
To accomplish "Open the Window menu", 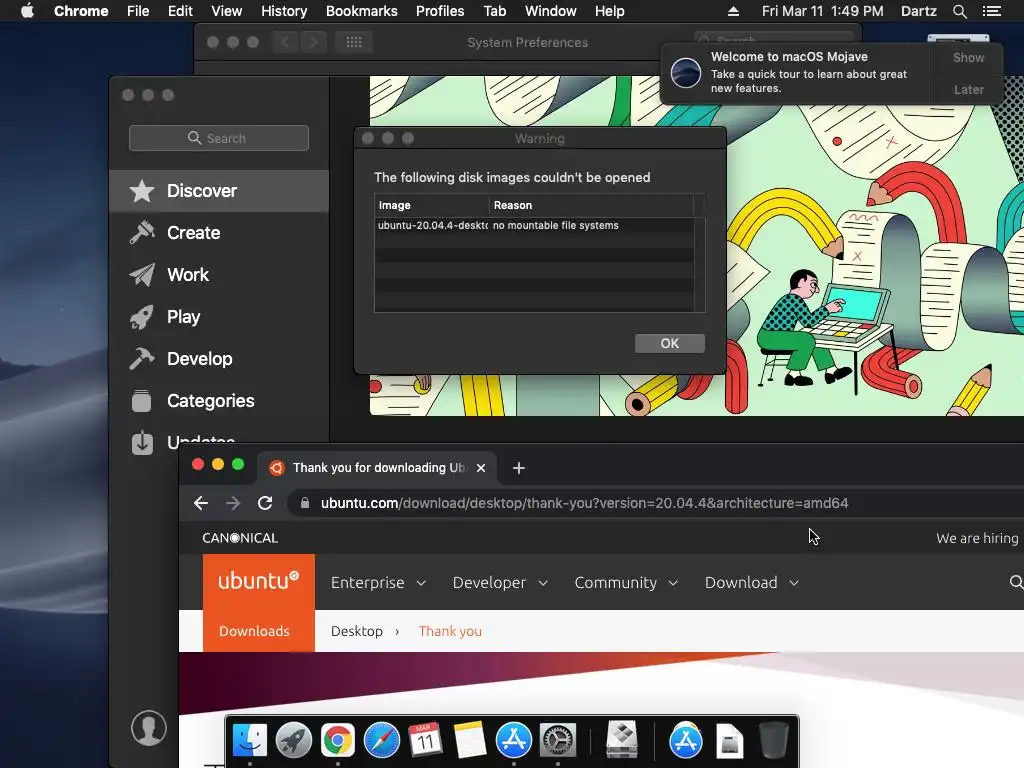I will pos(551,11).
